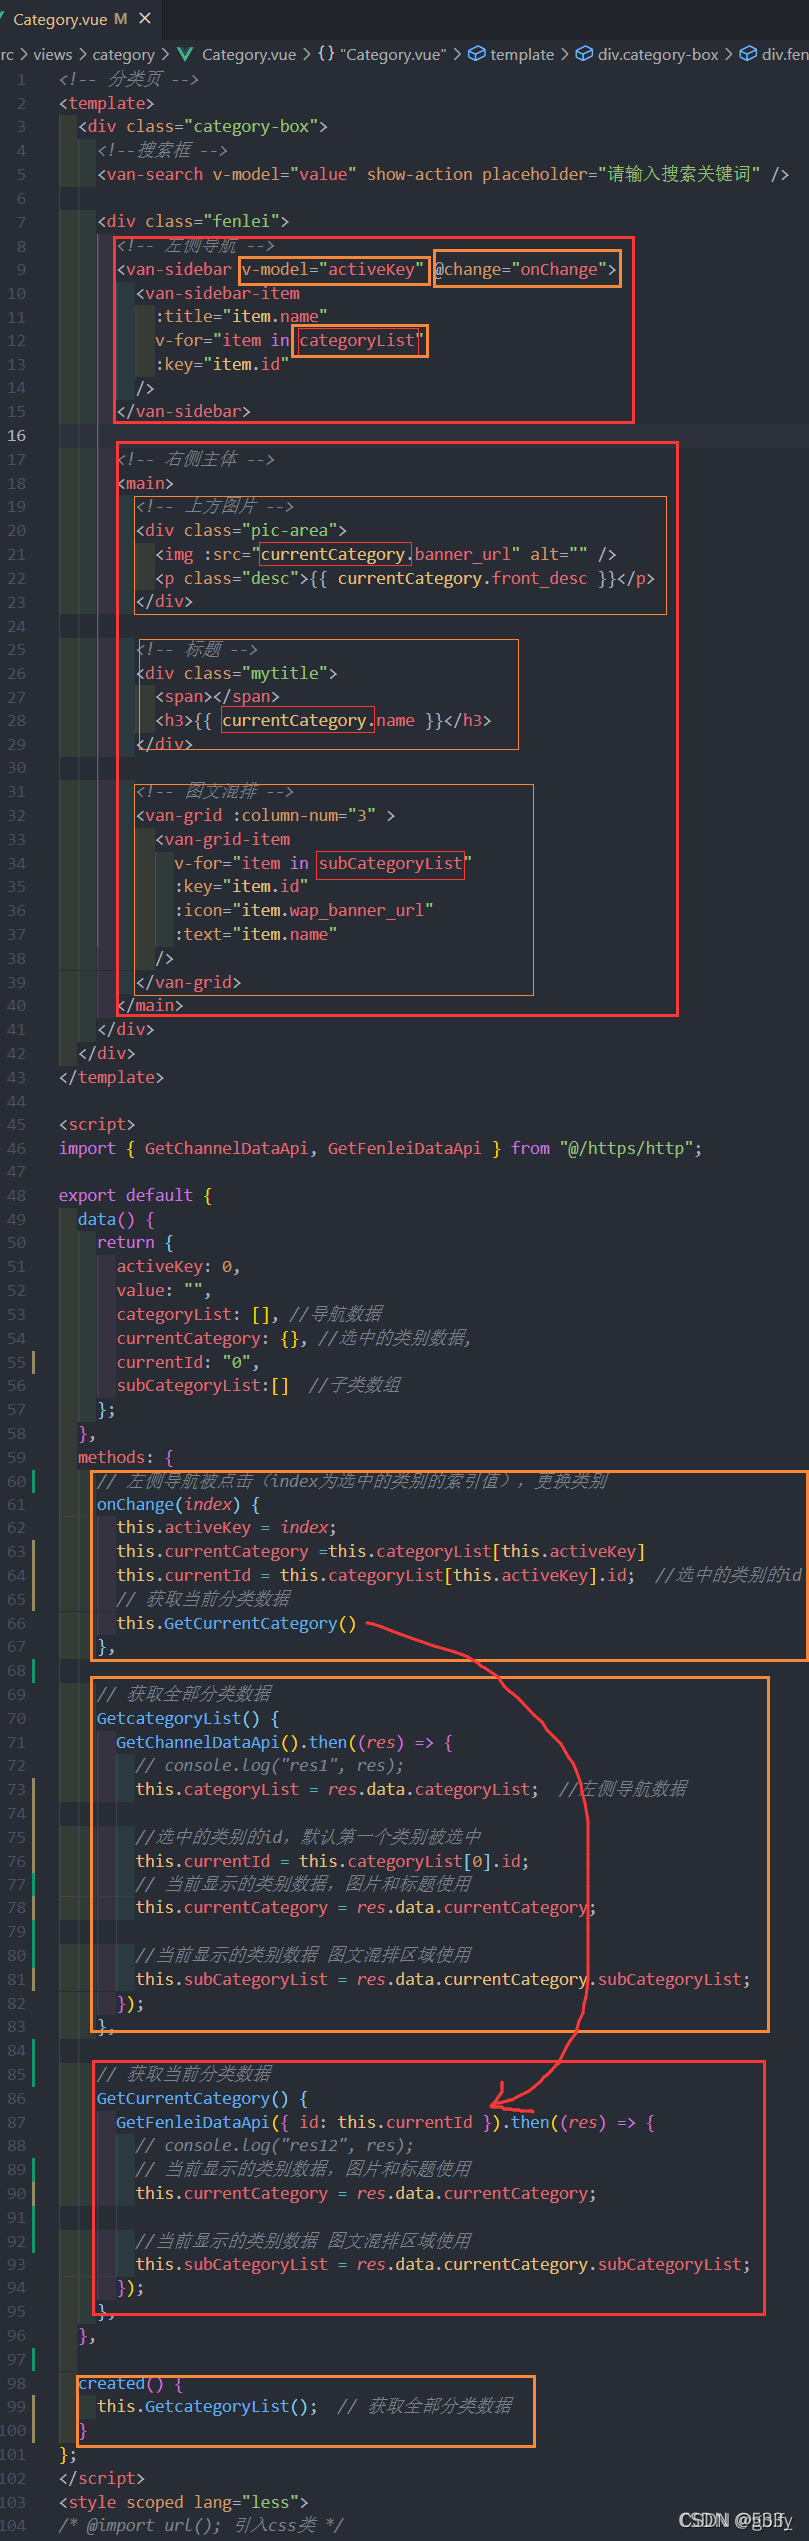This screenshot has width=809, height=2541.
Task: Click the 'currentId: "0",' data property
Action: tap(188, 1362)
